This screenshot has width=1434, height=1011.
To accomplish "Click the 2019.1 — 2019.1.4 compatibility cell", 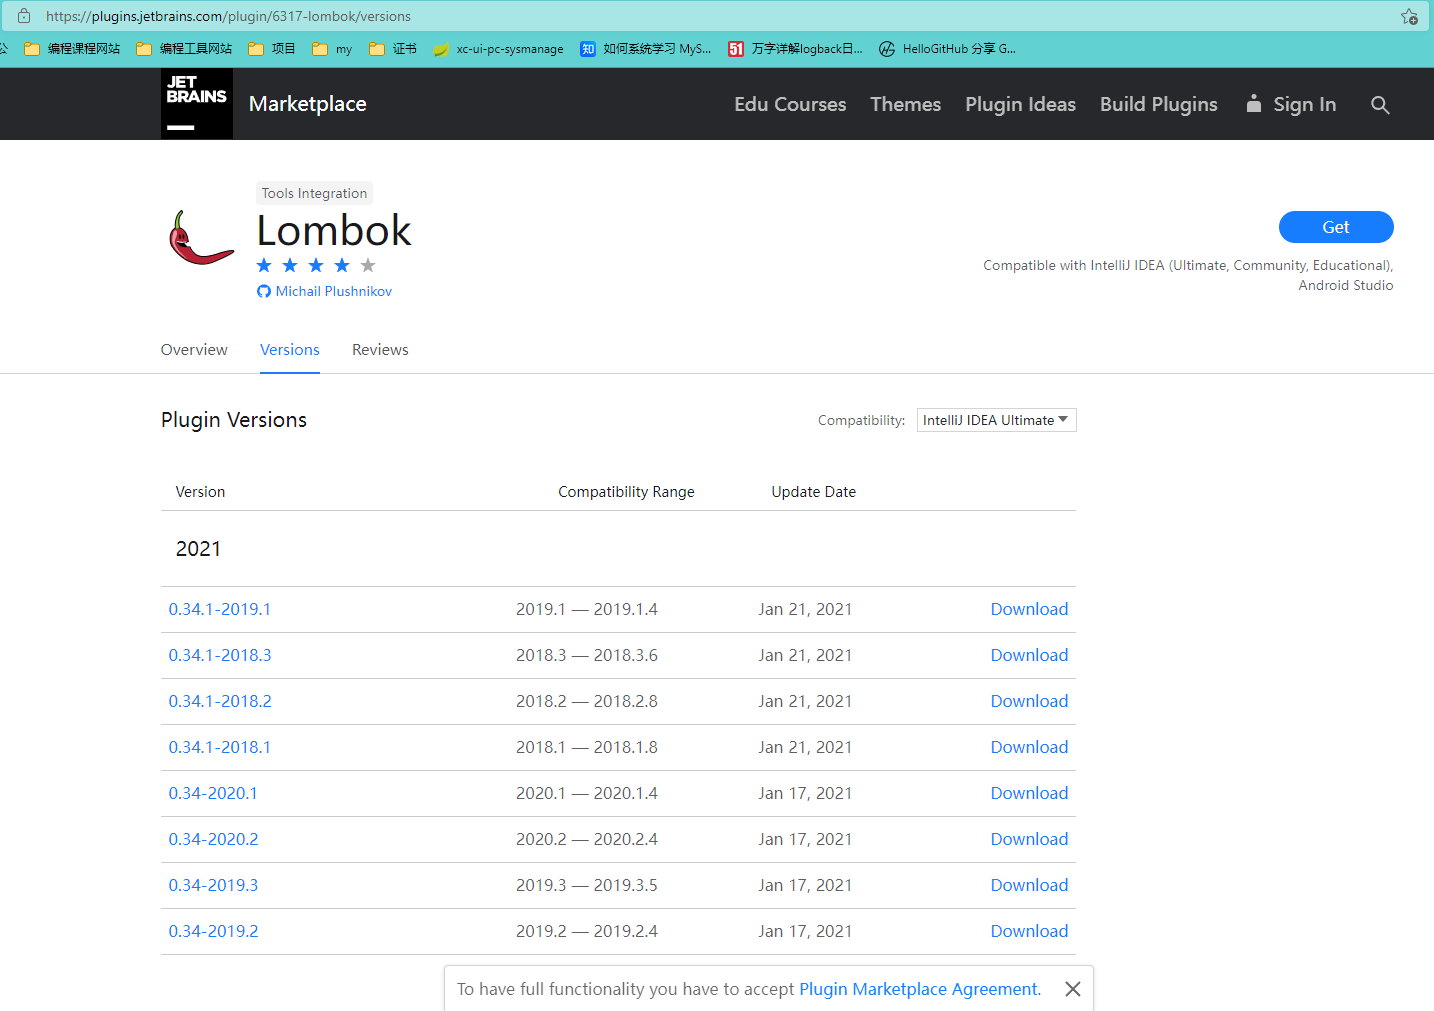I will click(587, 609).
